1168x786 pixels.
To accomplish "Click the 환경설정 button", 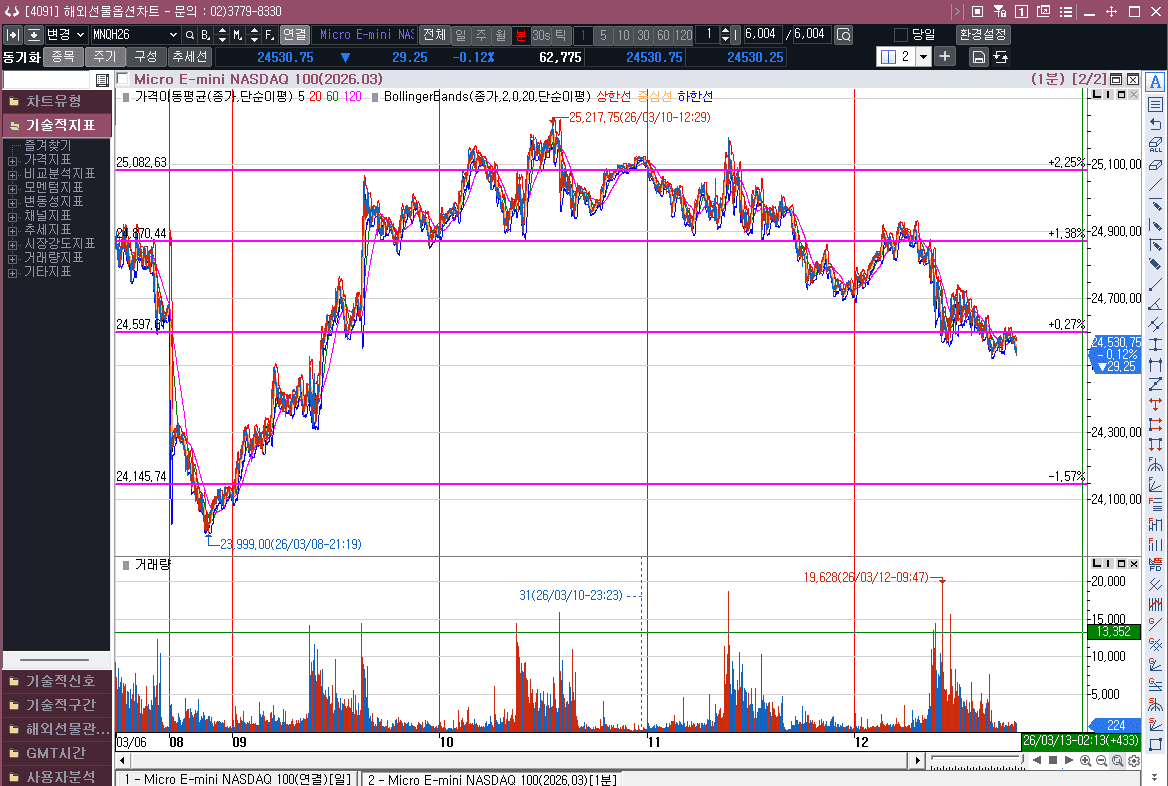I will coord(983,35).
